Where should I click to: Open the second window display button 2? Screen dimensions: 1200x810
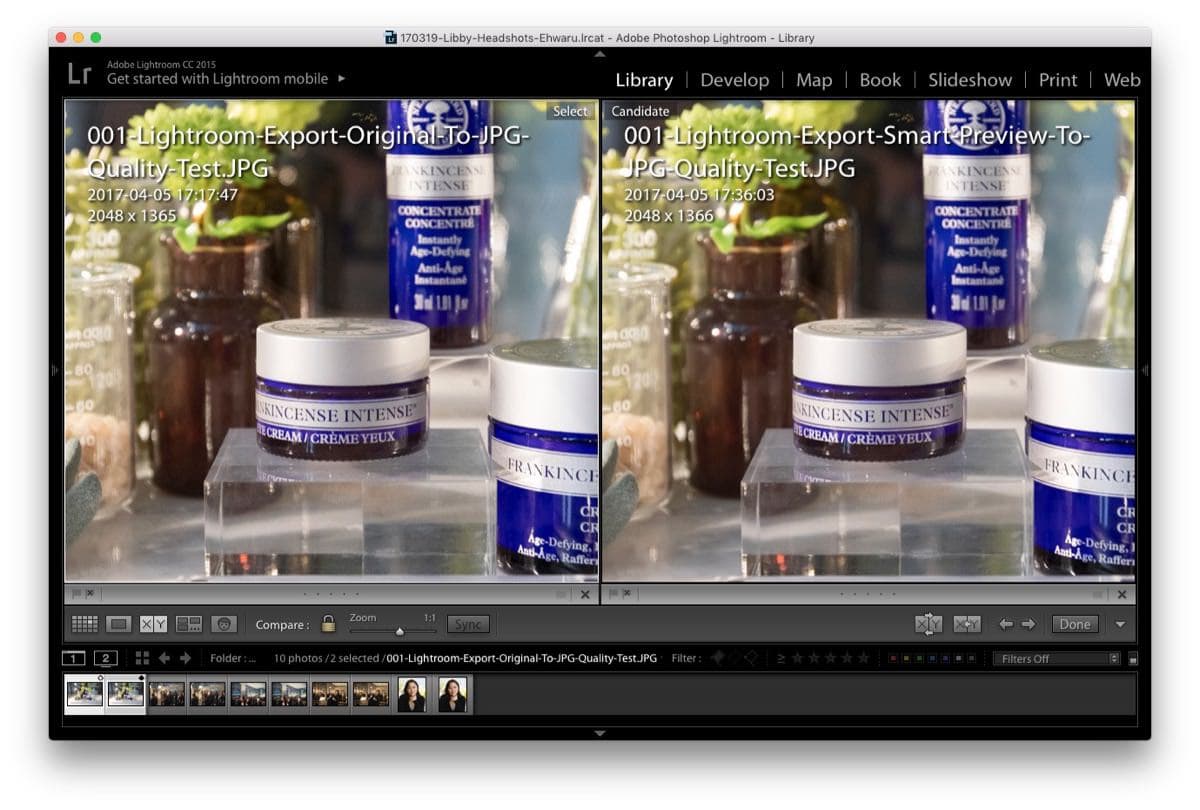point(106,658)
